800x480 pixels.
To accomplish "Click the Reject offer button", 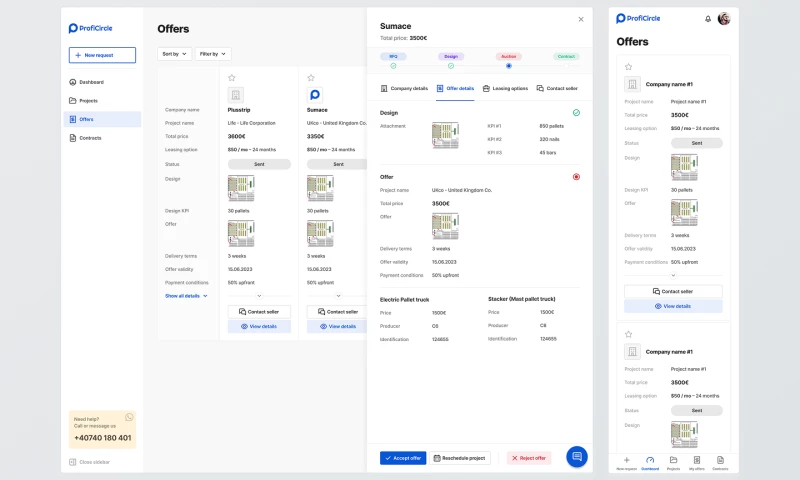I will (528, 458).
